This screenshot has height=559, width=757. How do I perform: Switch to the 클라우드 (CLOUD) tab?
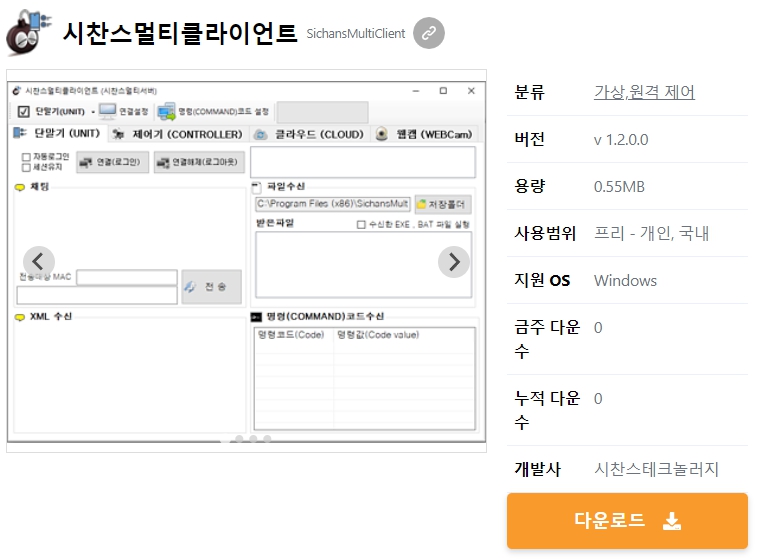point(309,134)
